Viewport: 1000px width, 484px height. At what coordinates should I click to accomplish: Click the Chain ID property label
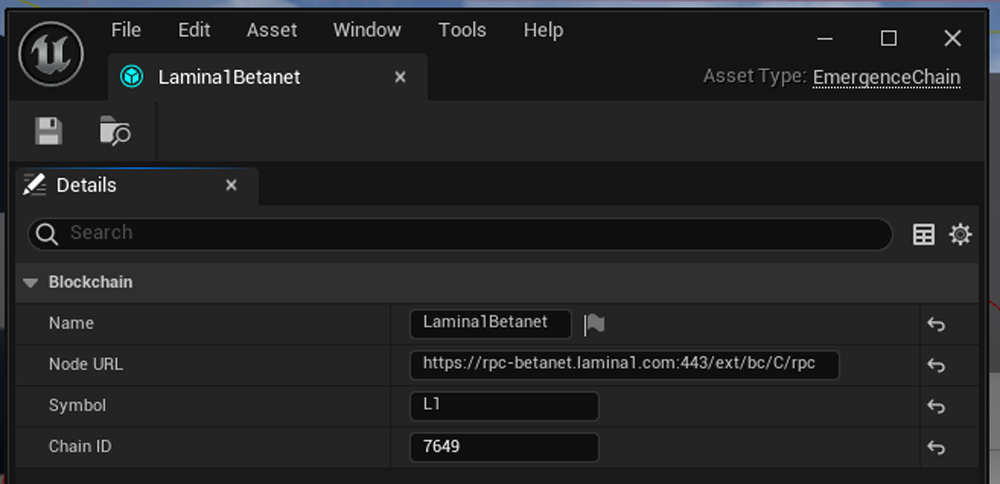pos(80,446)
